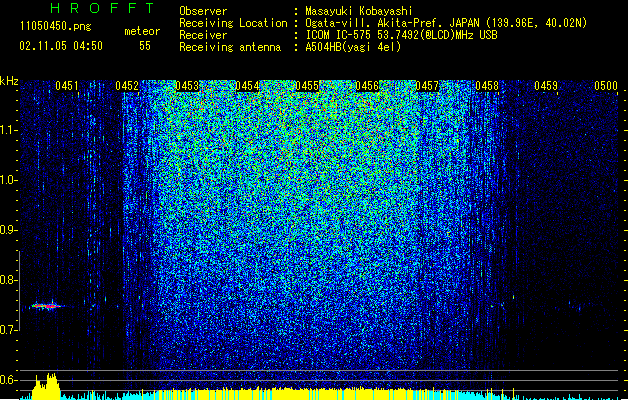The width and height of the screenshot is (629, 400).
Task: Click the 0.9 kHz axis label
Action: click(9, 230)
